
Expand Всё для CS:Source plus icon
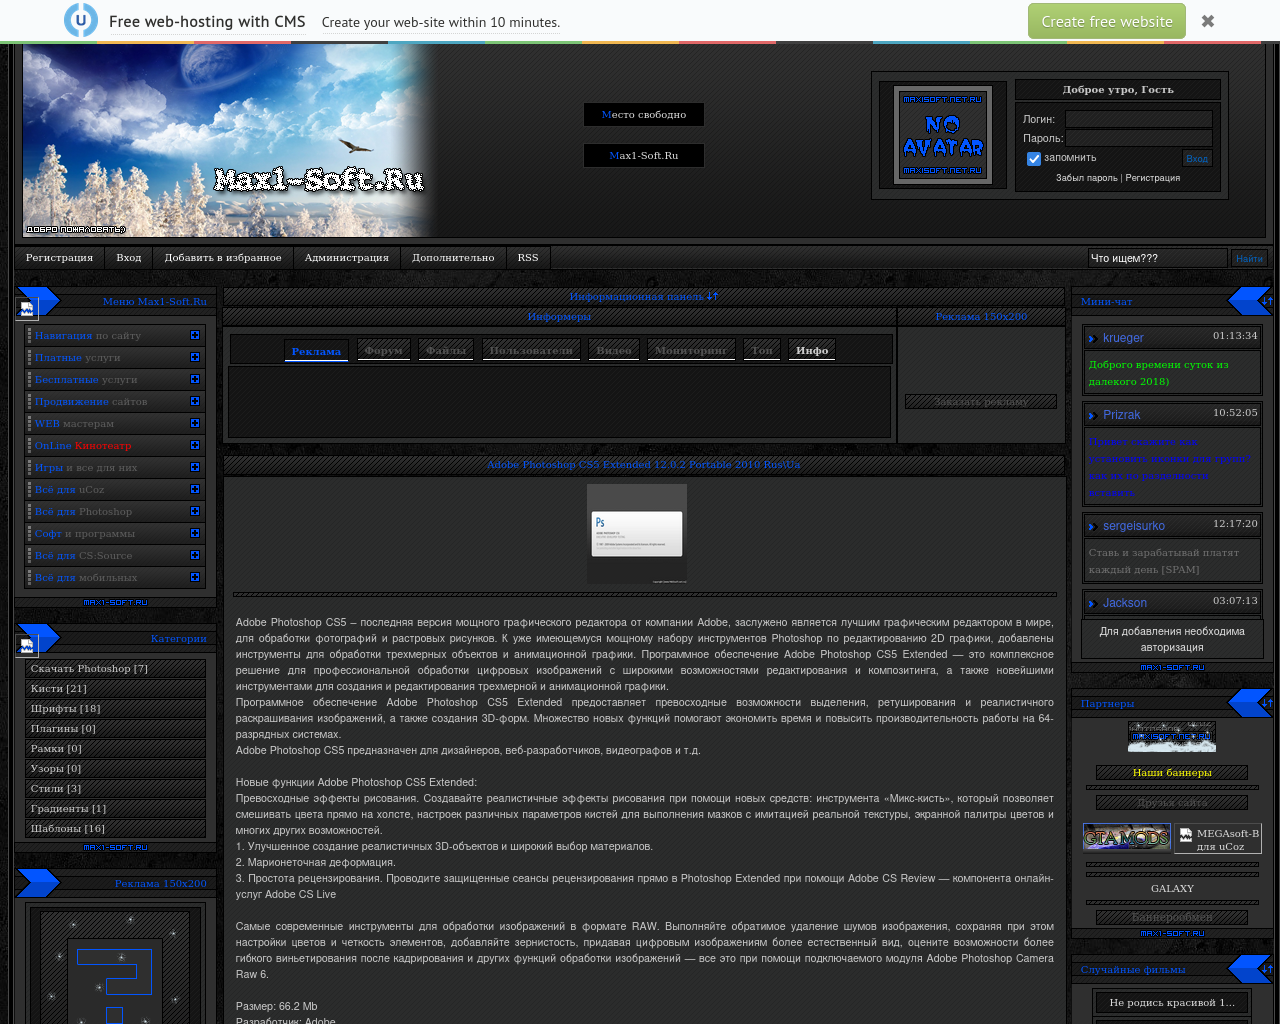[x=195, y=556]
